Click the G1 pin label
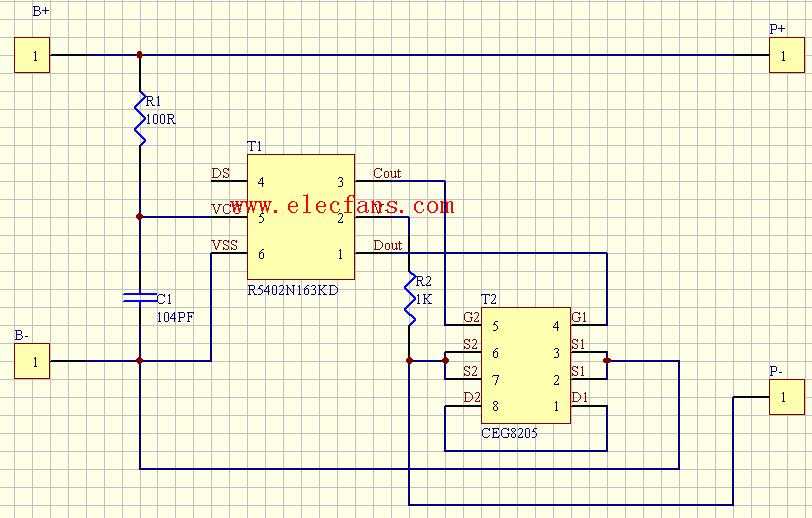Image resolution: width=812 pixels, height=518 pixels. coord(579,317)
